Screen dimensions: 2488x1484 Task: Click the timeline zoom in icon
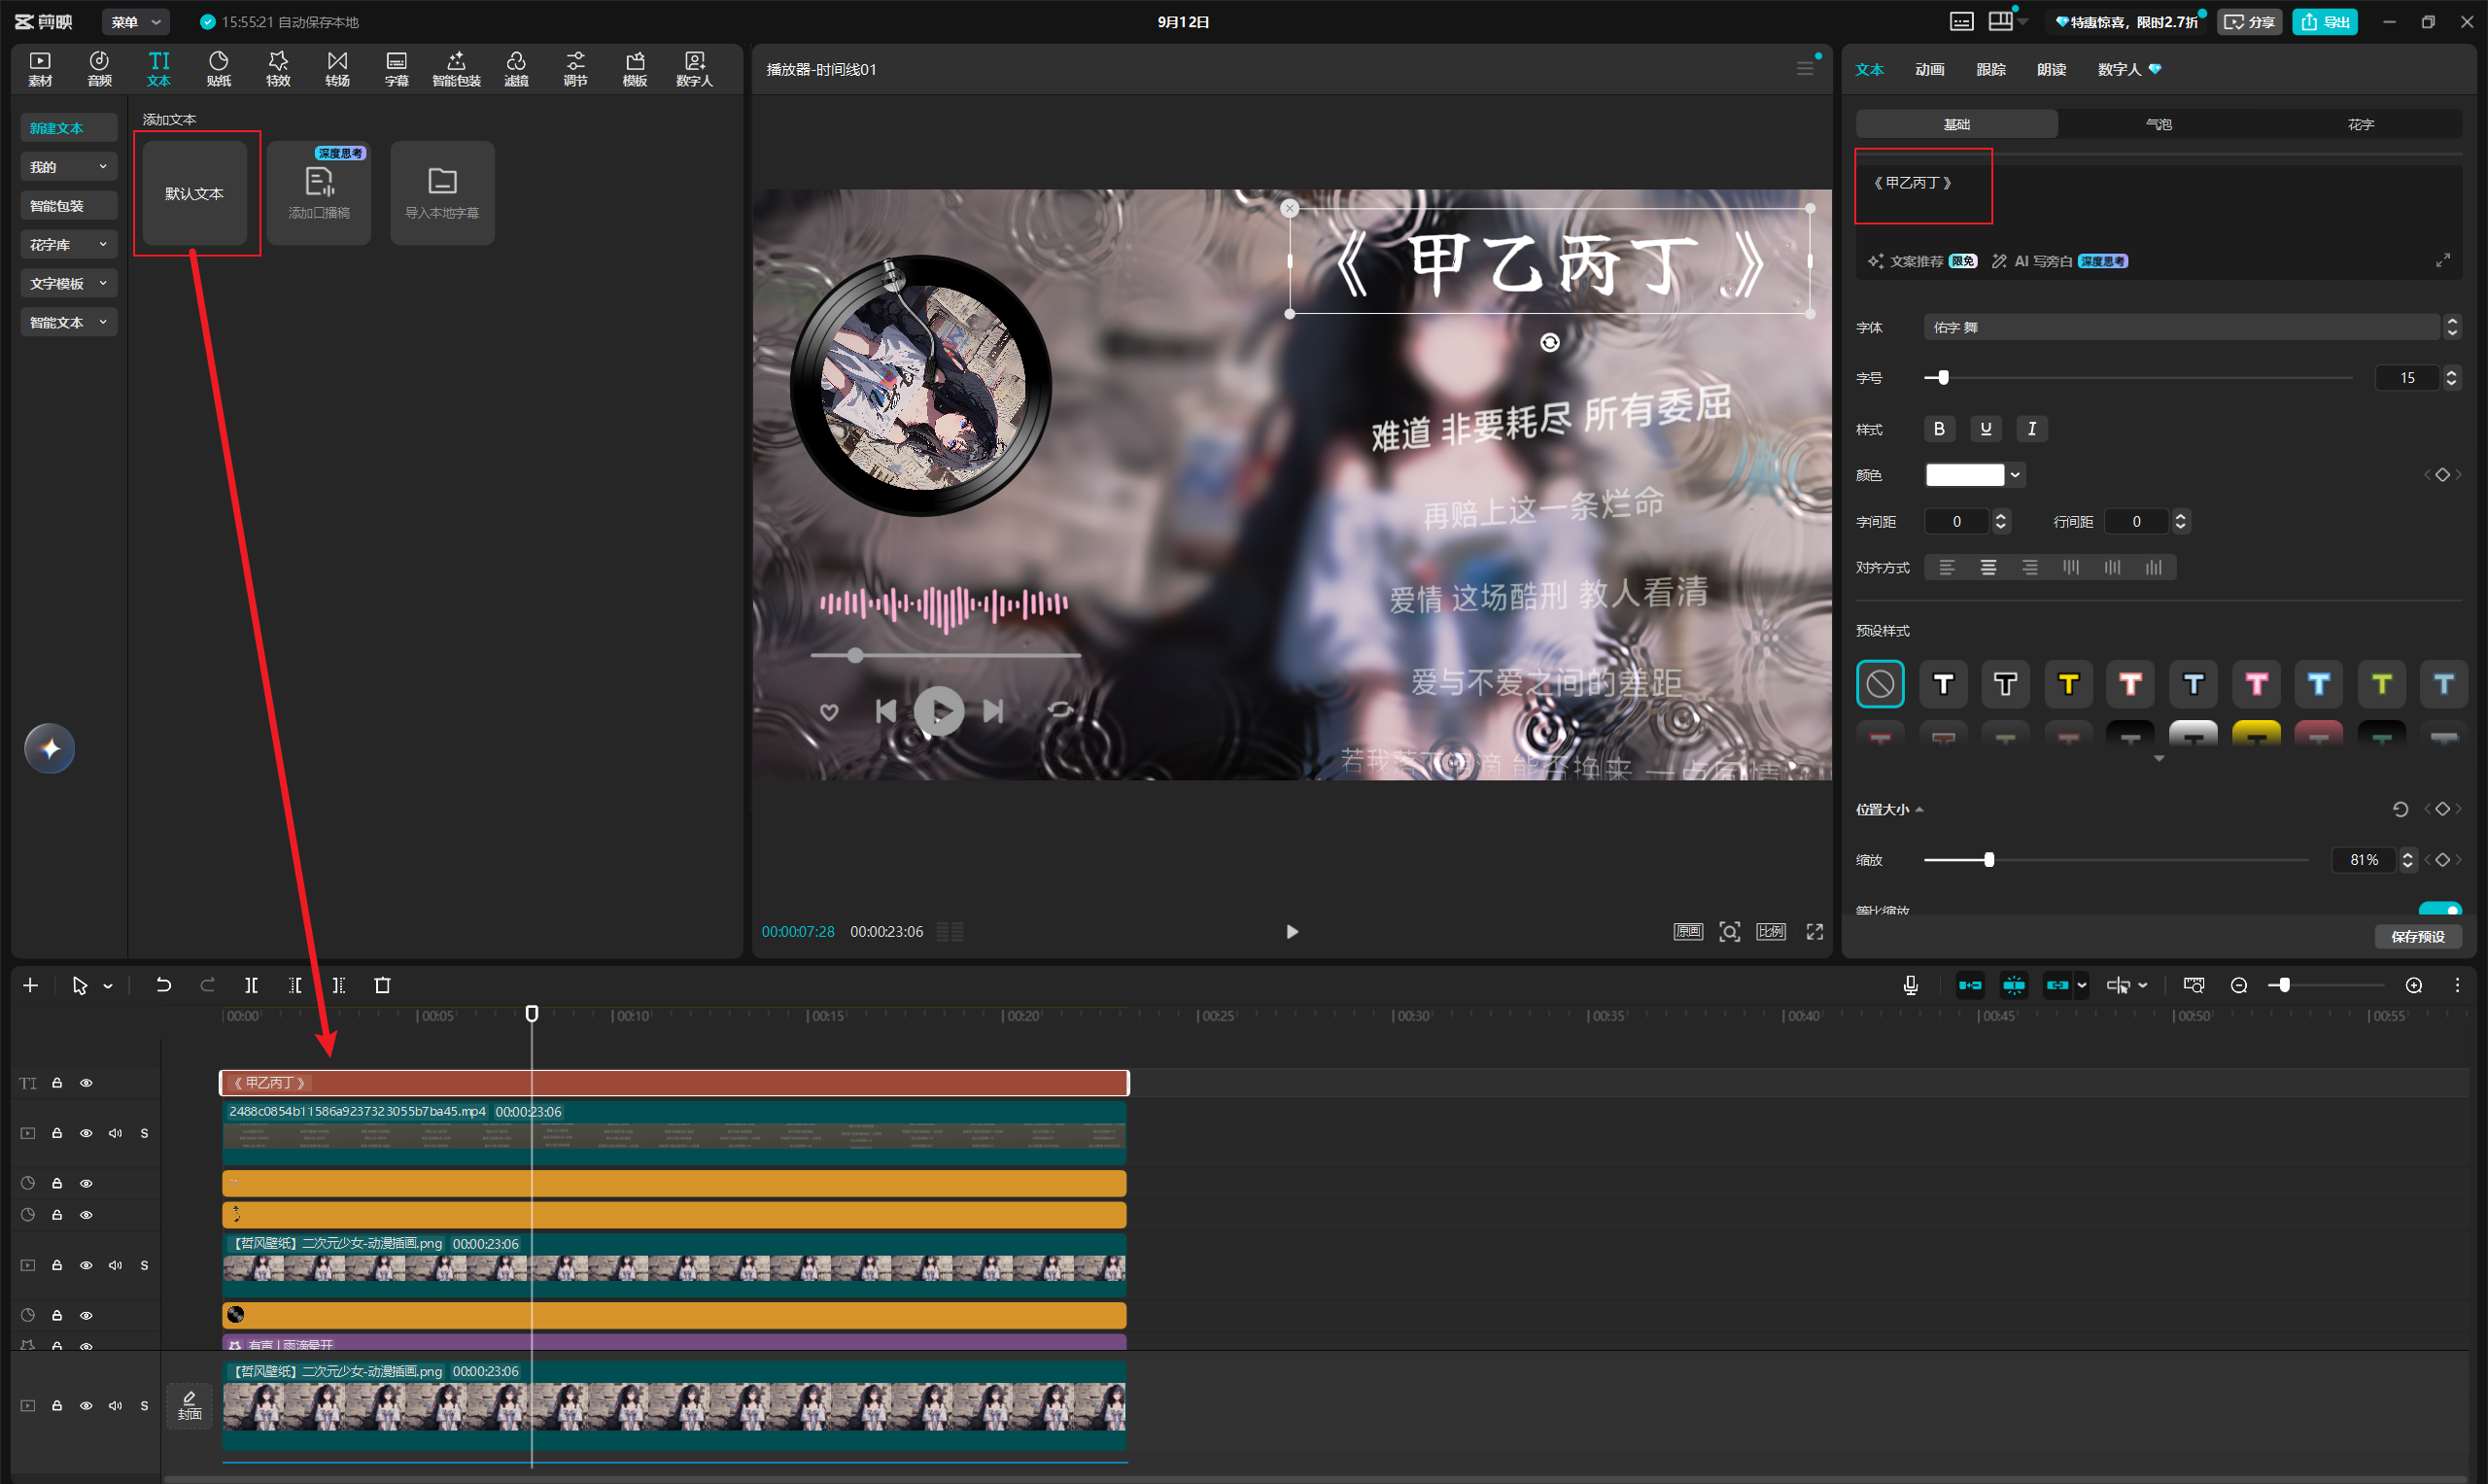2413,985
